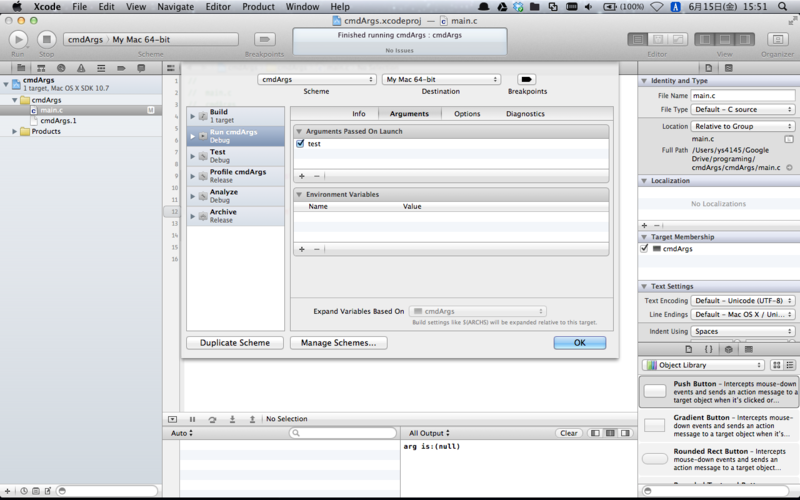Click Duplicate Scheme button
The height and width of the screenshot is (500, 800).
[x=235, y=343]
